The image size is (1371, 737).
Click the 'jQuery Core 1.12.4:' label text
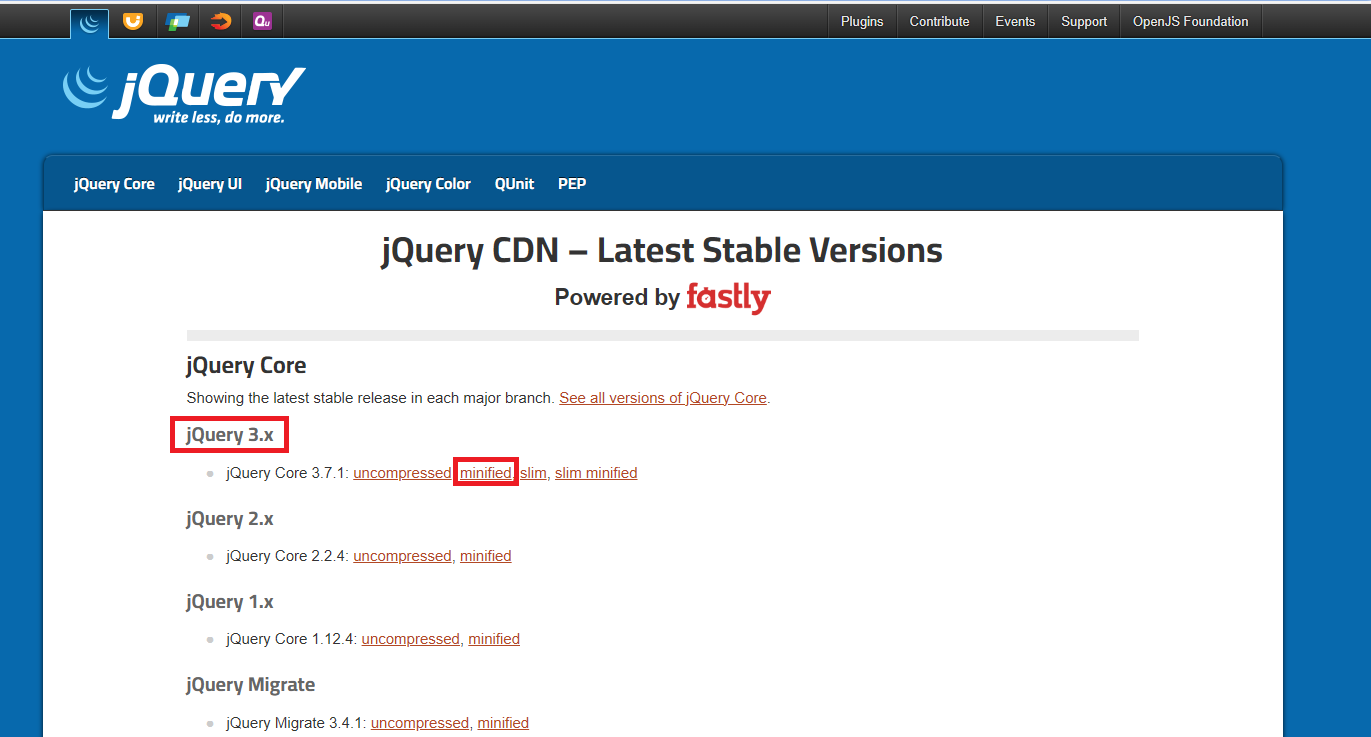(x=292, y=639)
